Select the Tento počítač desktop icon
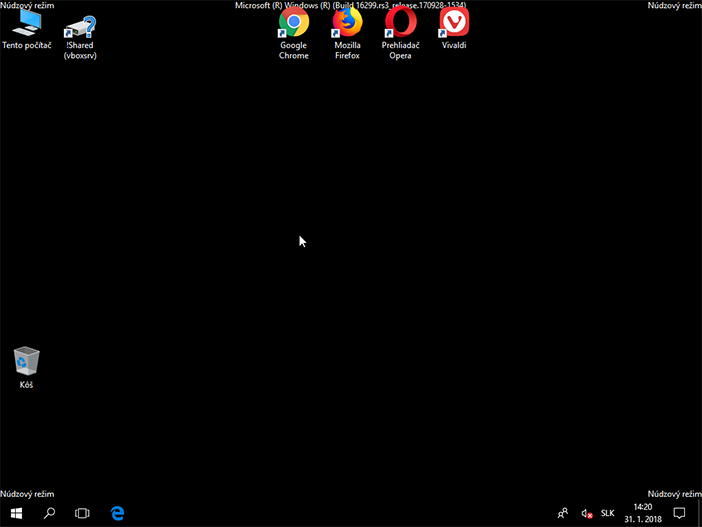 tap(26, 25)
